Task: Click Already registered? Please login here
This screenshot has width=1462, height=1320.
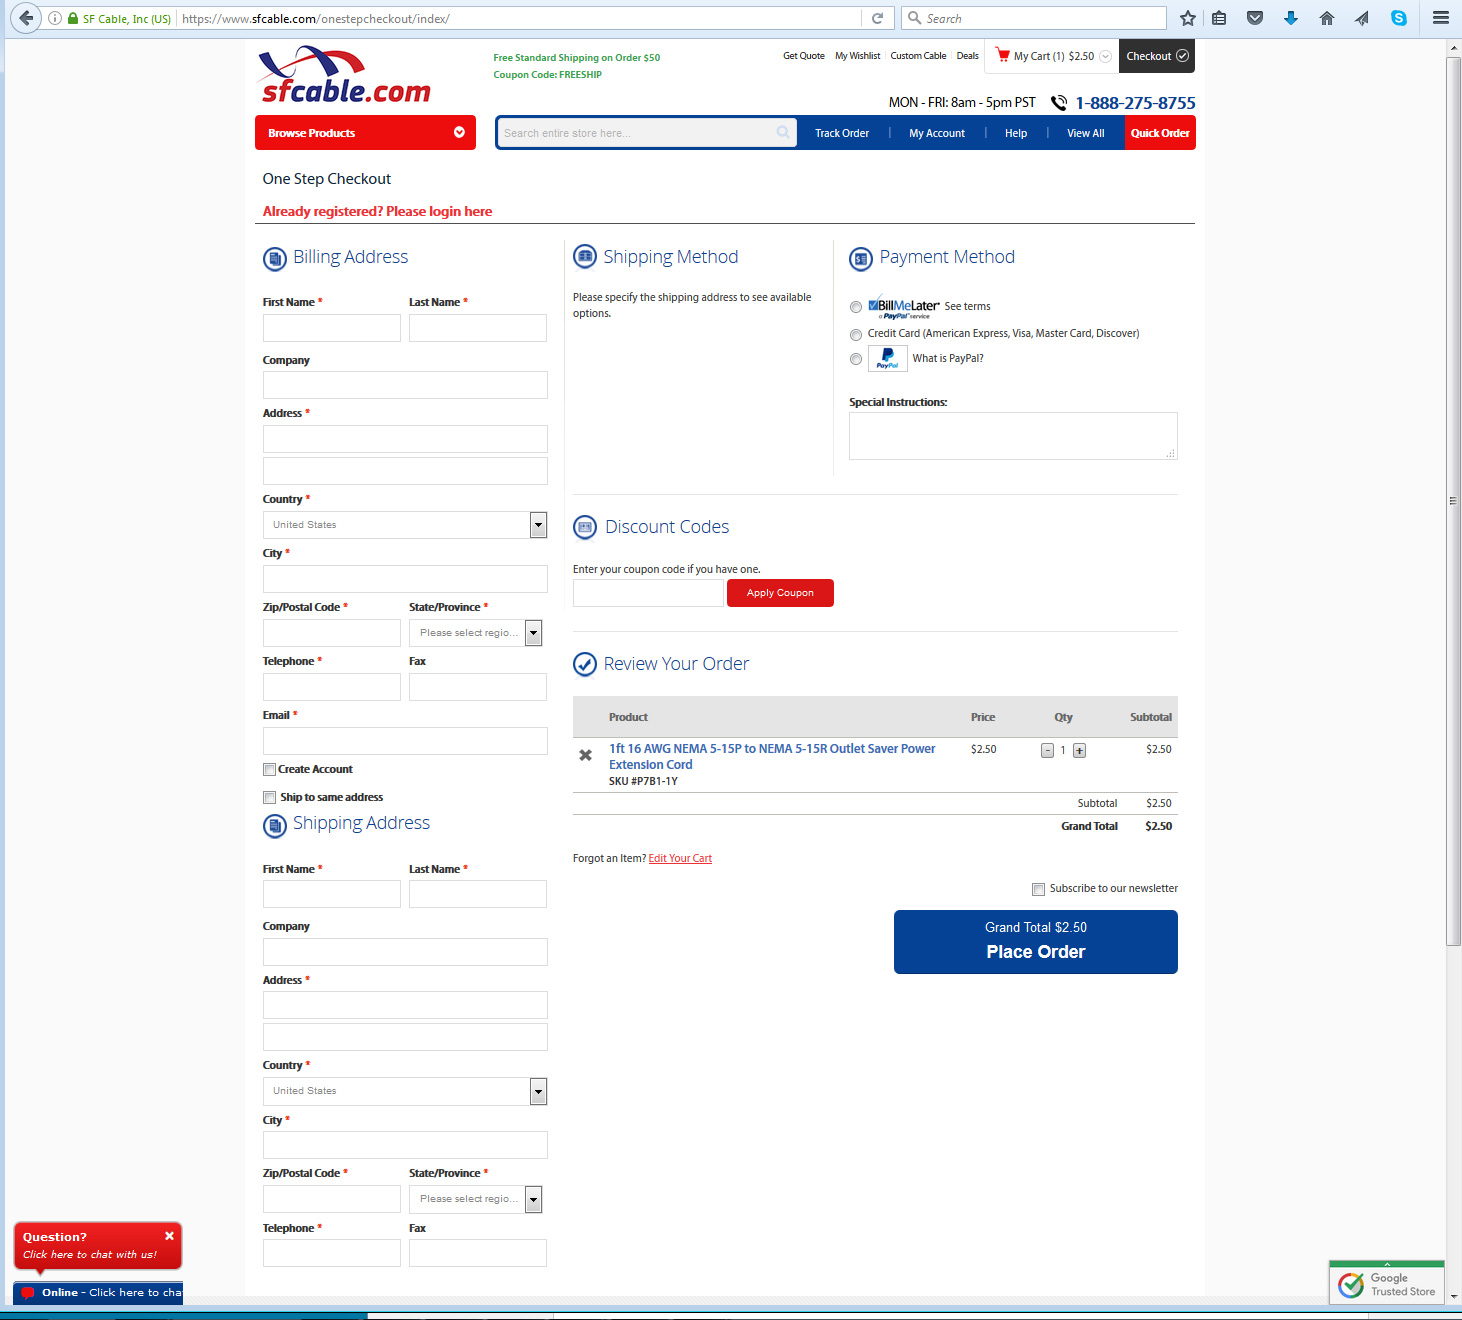Action: coord(377,211)
